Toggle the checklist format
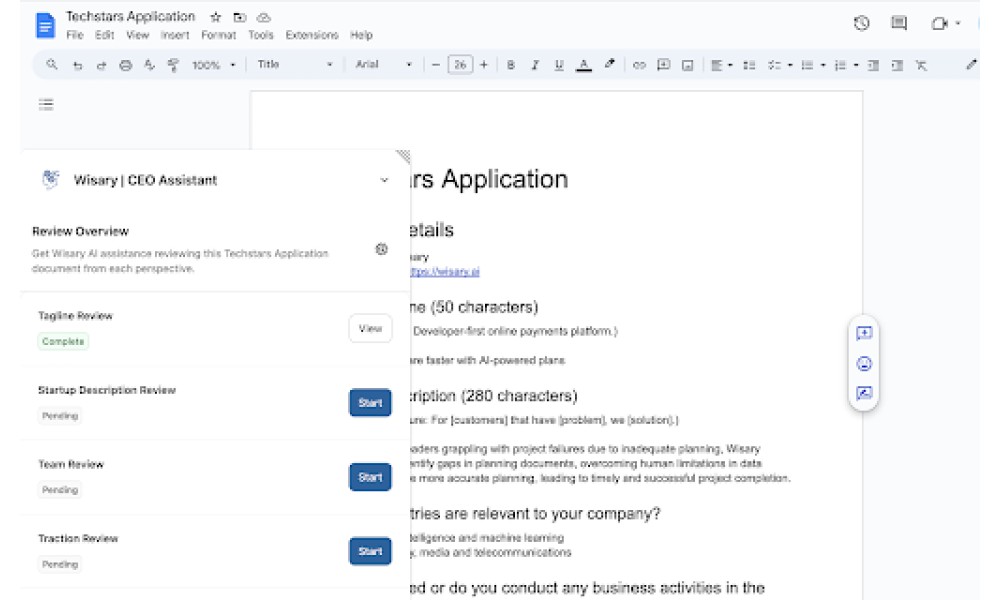This screenshot has width=1000, height=600. [774, 65]
